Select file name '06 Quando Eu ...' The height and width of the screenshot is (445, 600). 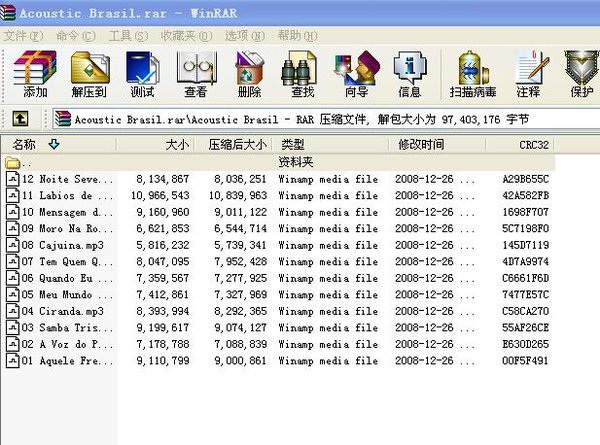coord(67,278)
